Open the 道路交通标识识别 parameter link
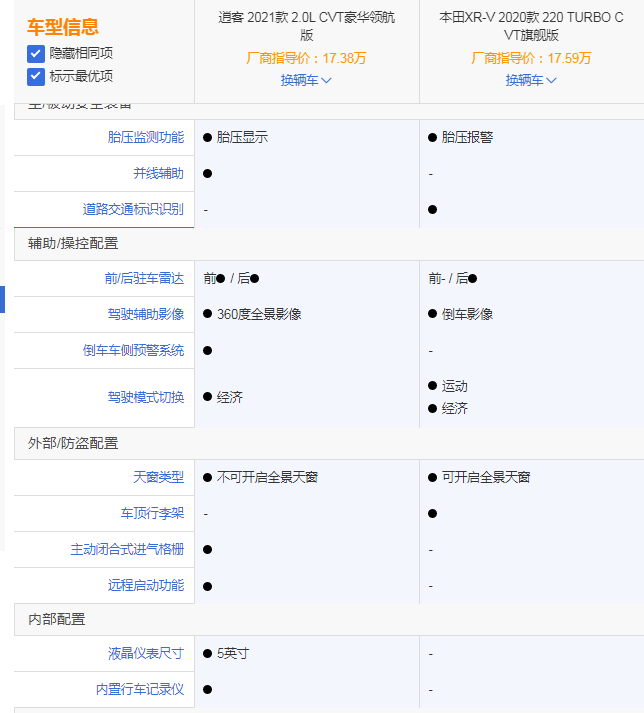Image resolution: width=644 pixels, height=713 pixels. 133,209
